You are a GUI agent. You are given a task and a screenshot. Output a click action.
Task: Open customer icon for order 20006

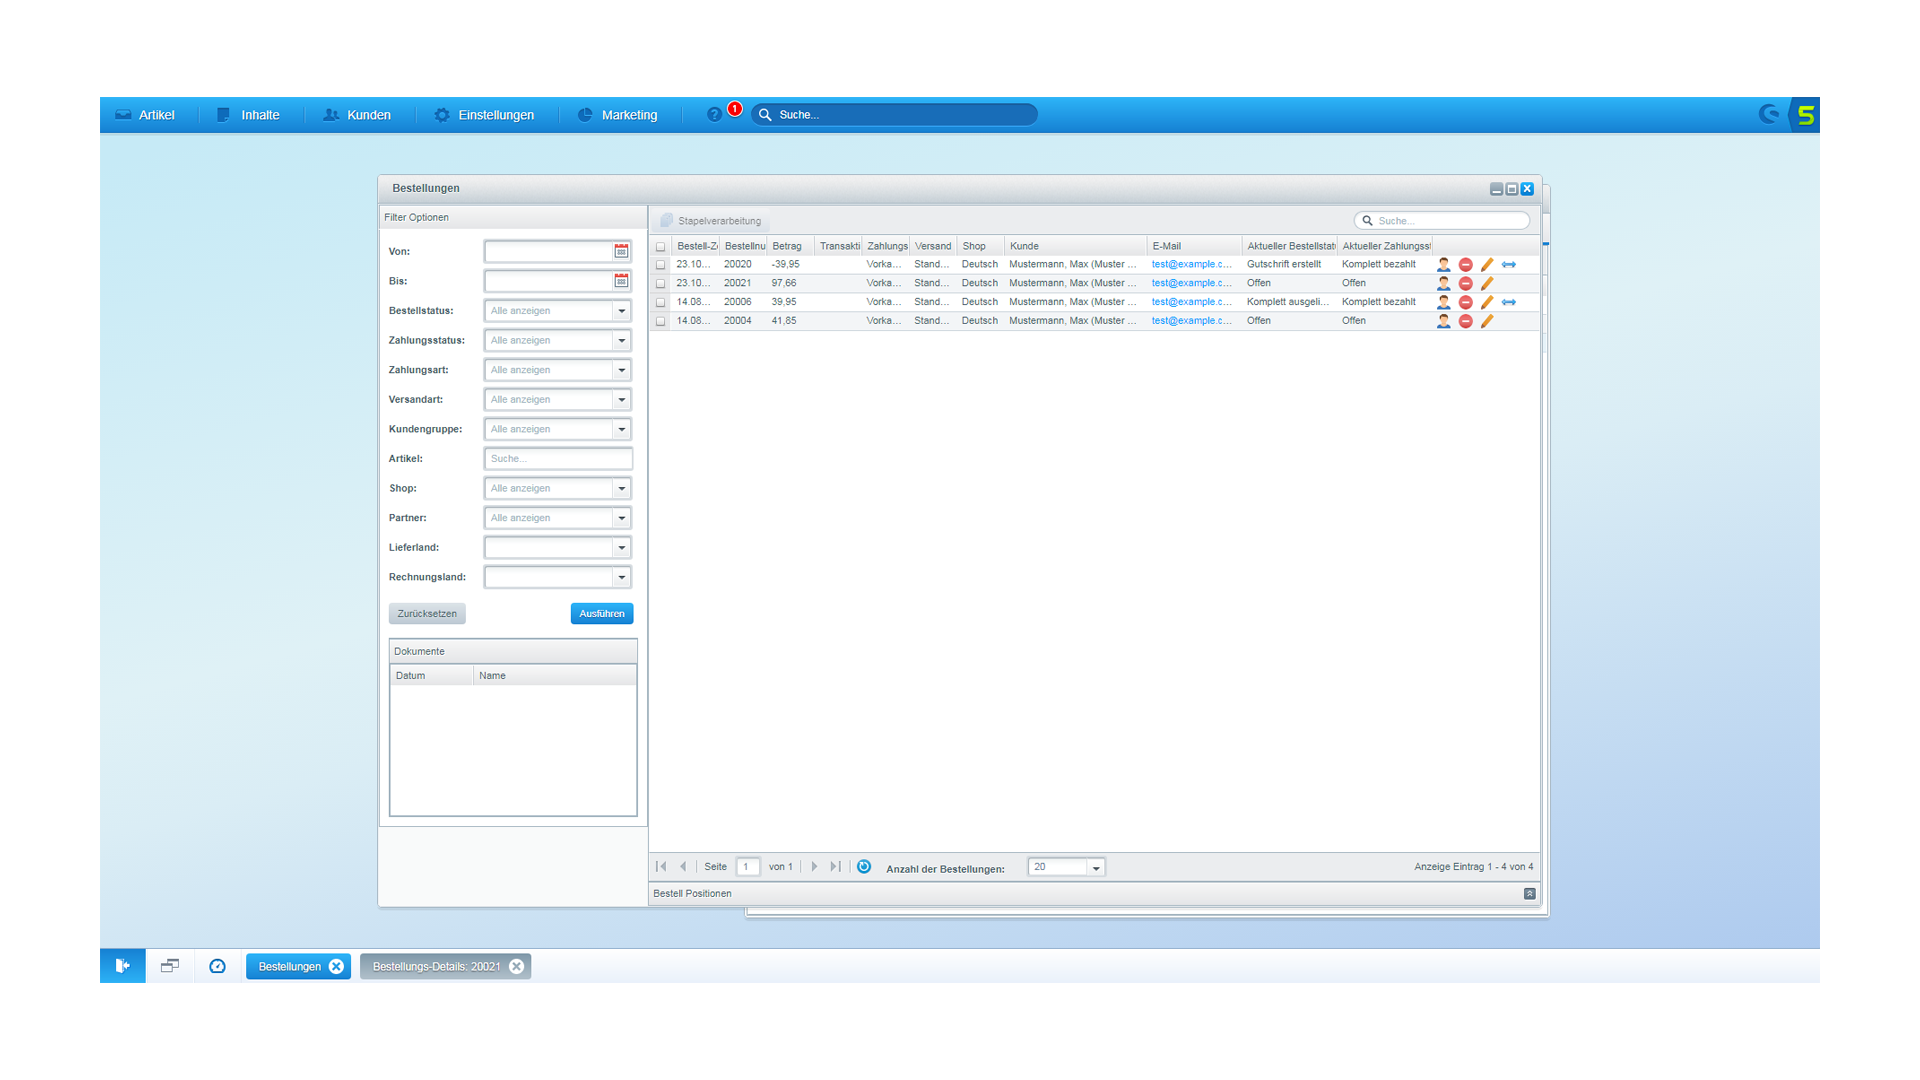pyautogui.click(x=1443, y=302)
